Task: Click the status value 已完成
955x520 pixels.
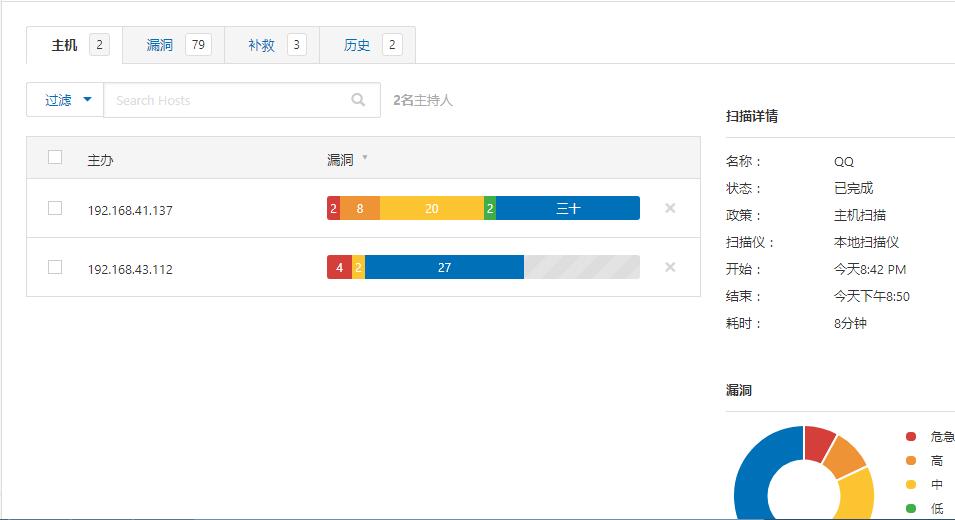Action: (x=853, y=188)
